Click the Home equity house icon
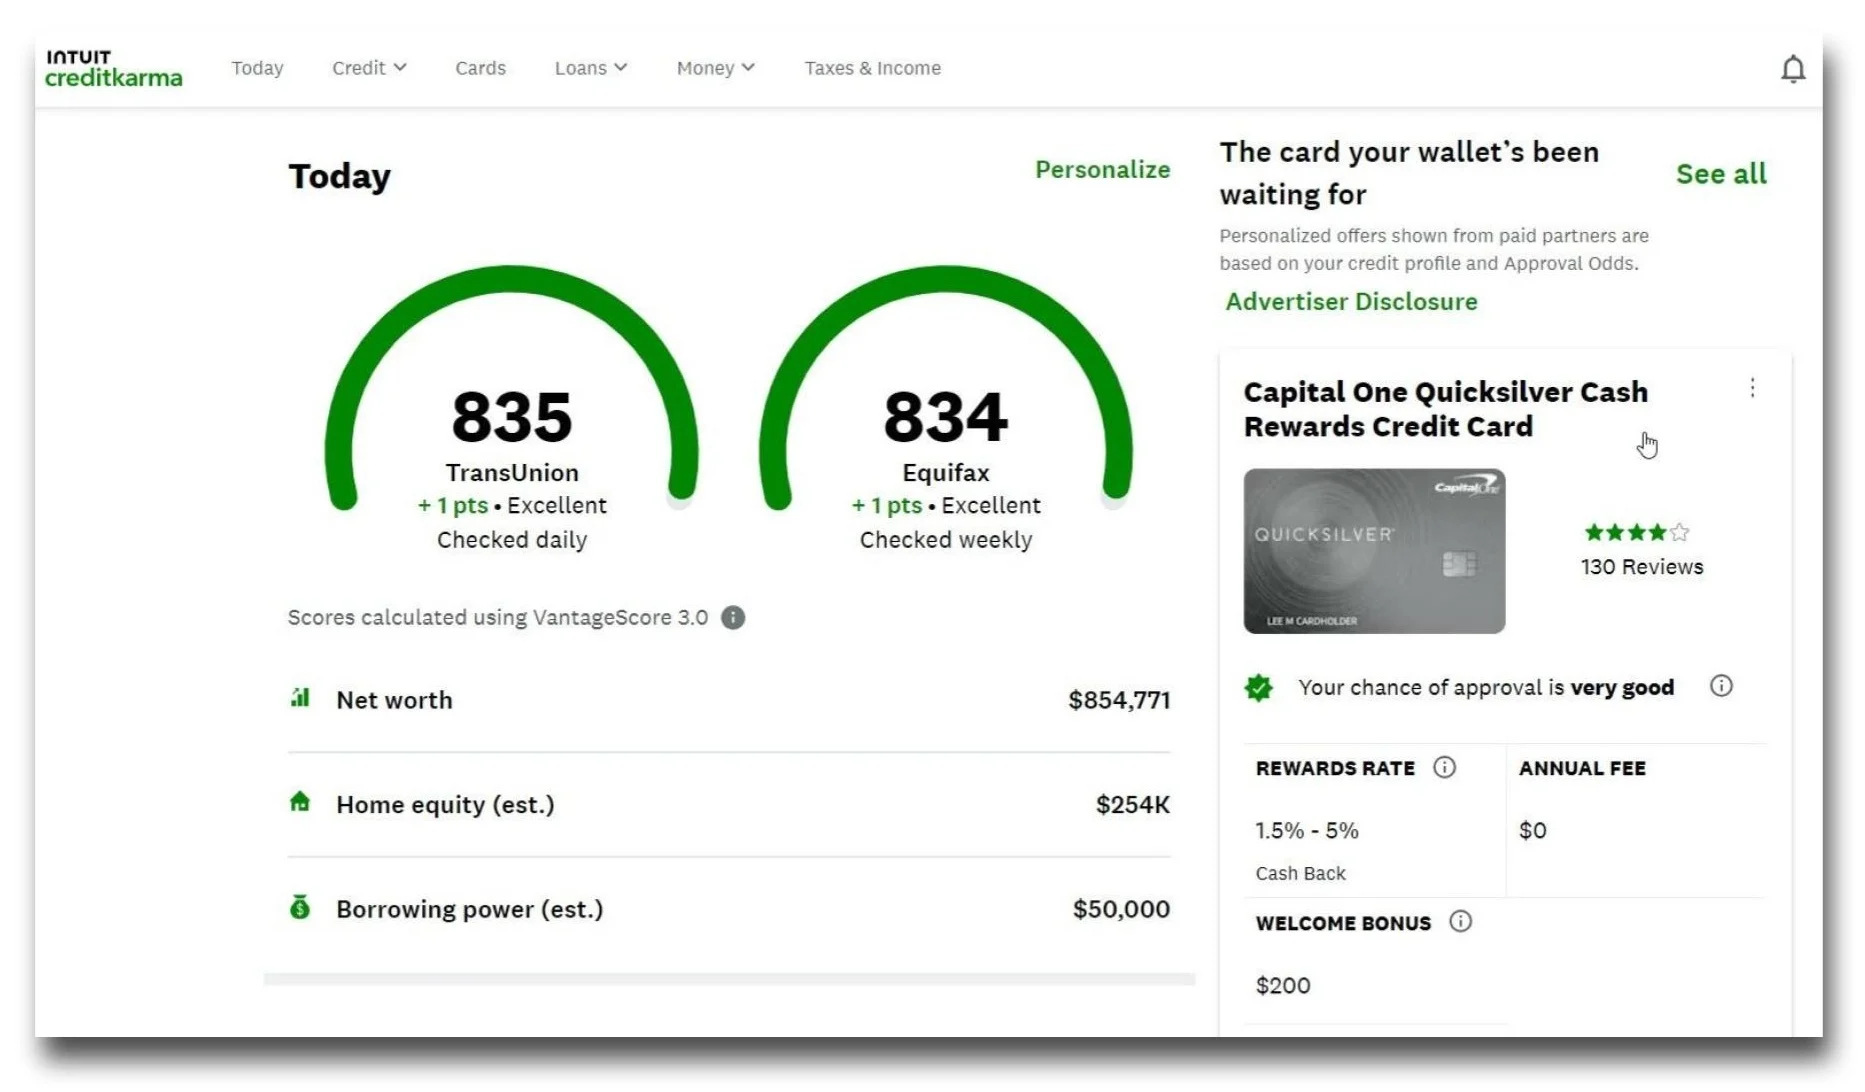 click(x=300, y=802)
